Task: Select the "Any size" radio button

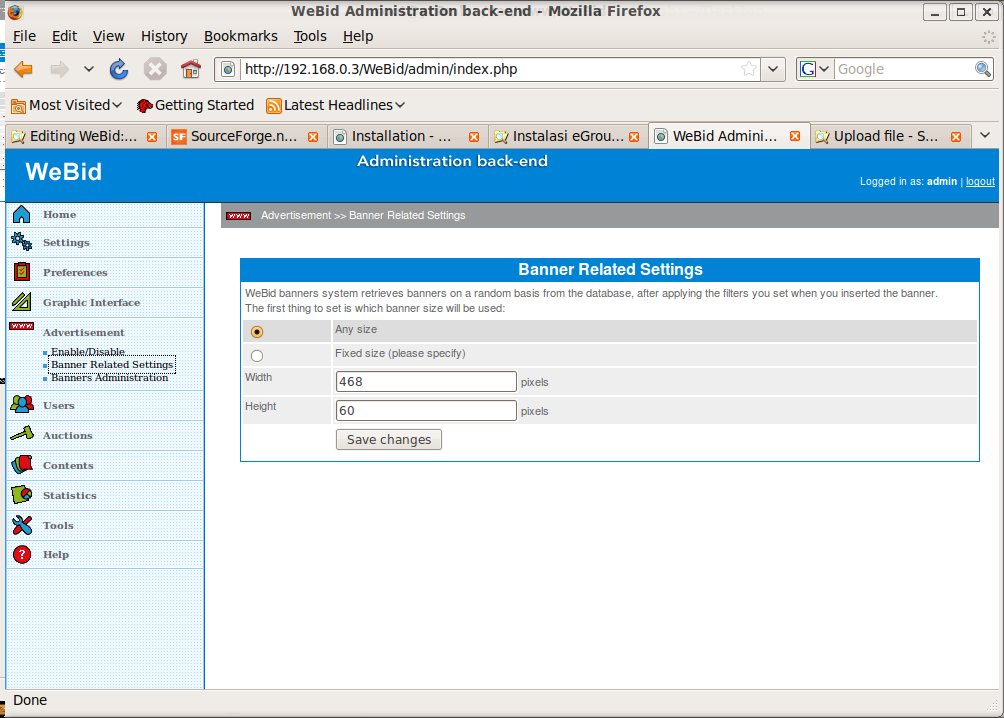Action: [x=257, y=332]
